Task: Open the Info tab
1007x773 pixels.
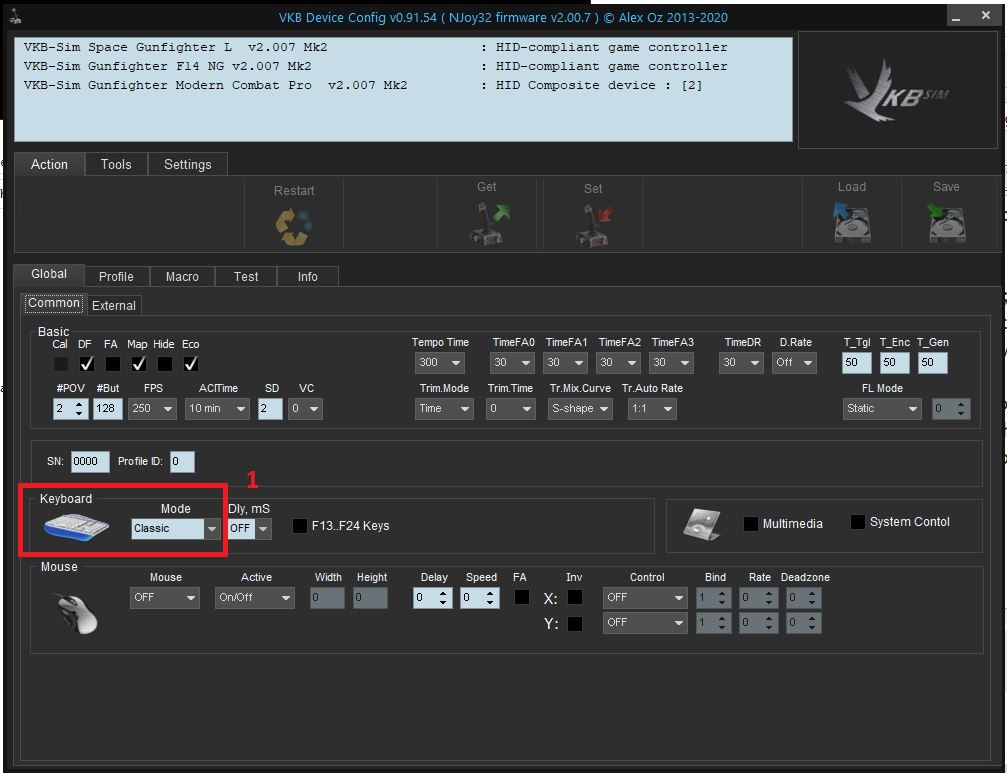Action: coord(308,277)
